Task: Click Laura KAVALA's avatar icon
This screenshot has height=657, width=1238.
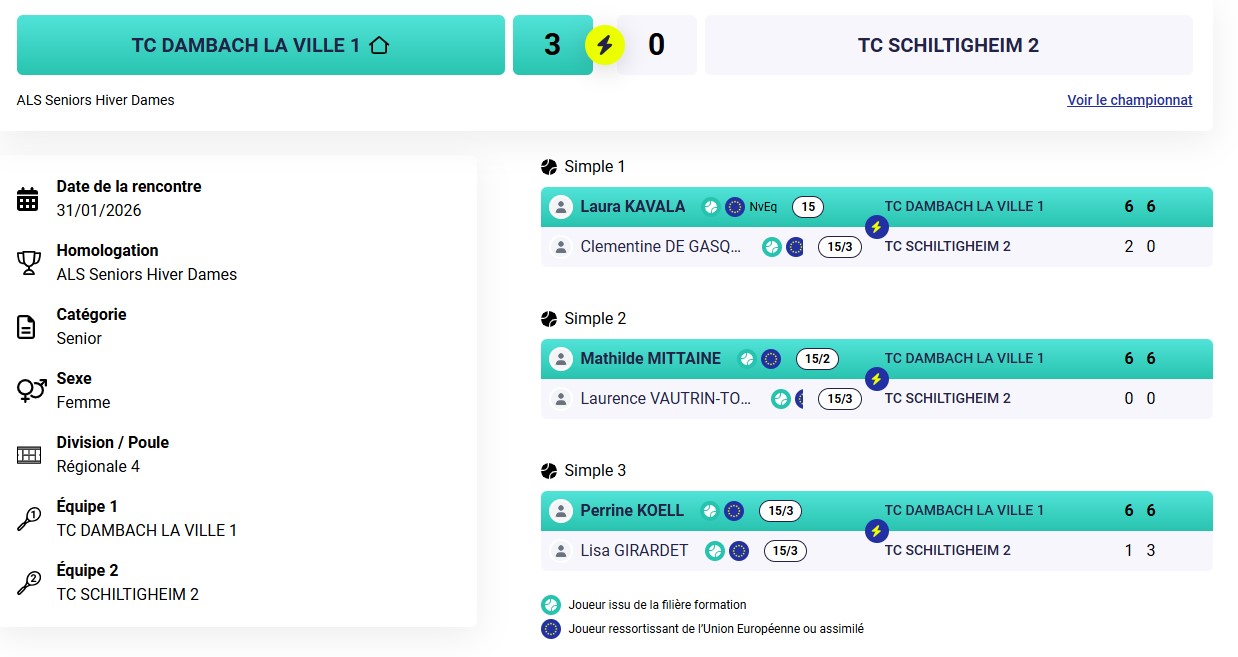Action: click(x=560, y=207)
